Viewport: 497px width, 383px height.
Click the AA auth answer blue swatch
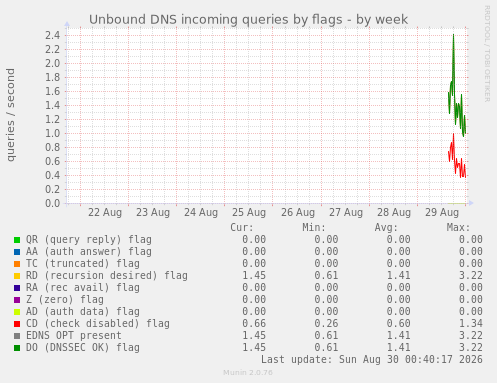click(17, 252)
